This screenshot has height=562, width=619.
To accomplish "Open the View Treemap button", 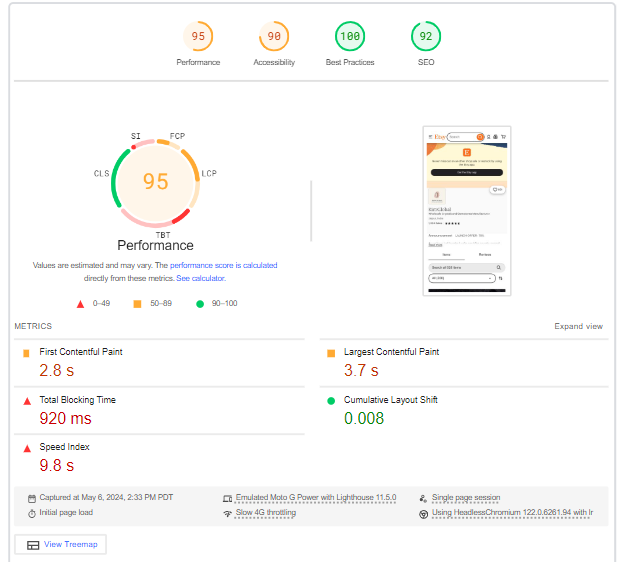I will click(x=60, y=545).
